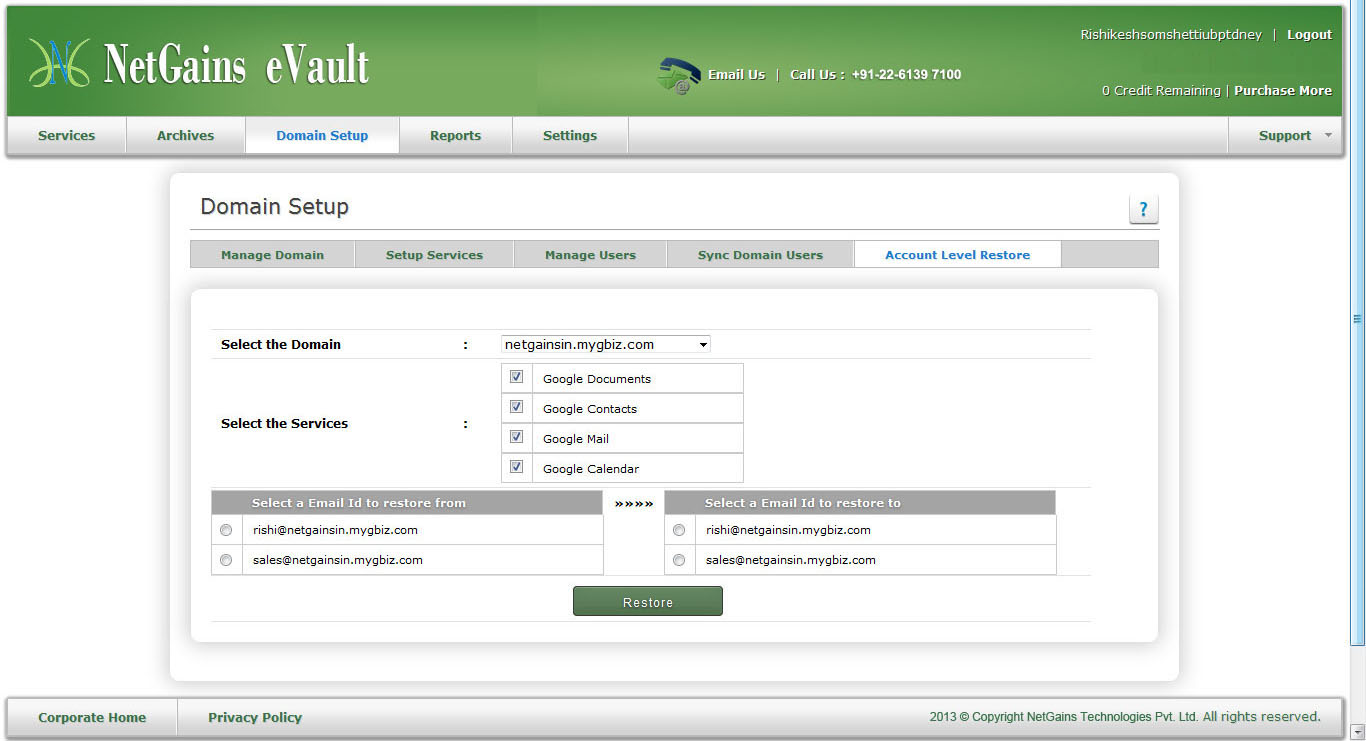
Task: Open the domain selection dropdown
Action: pyautogui.click(x=606, y=344)
